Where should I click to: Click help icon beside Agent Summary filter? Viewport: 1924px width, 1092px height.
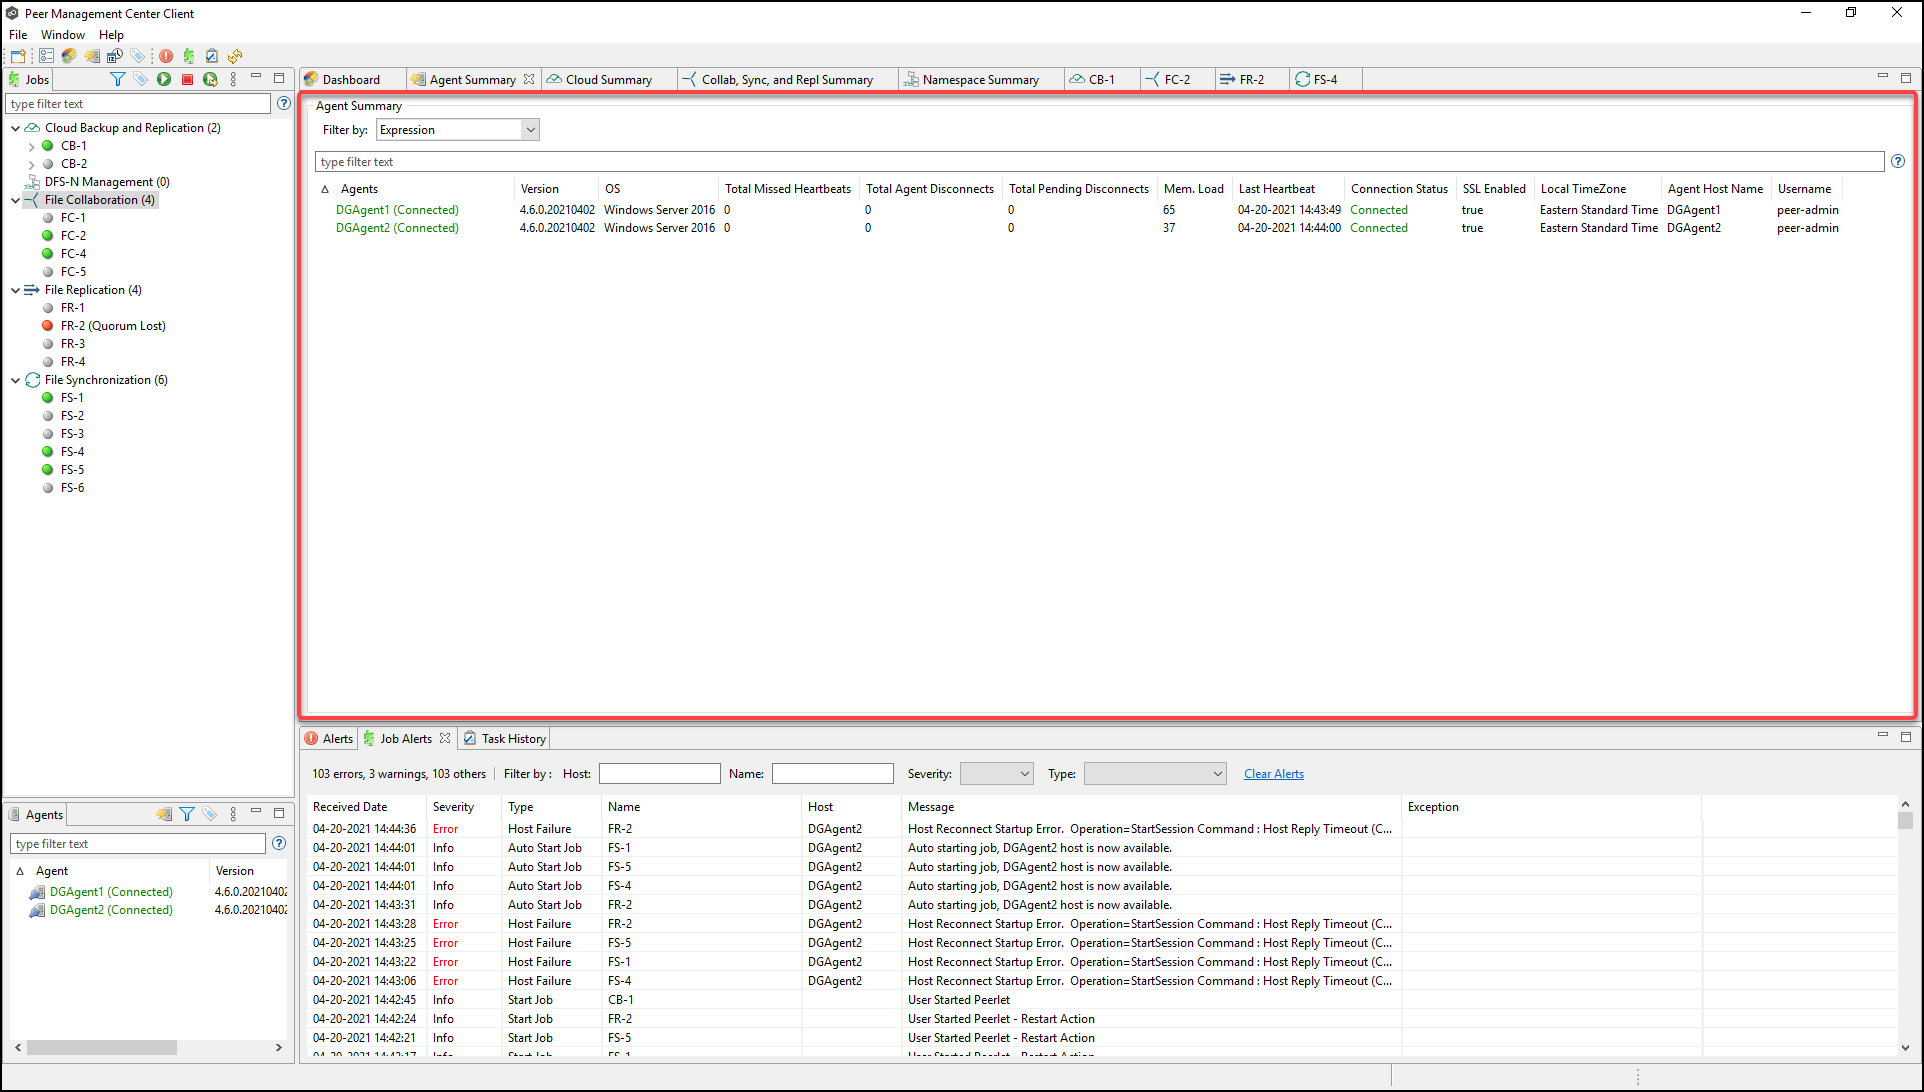(x=1898, y=161)
